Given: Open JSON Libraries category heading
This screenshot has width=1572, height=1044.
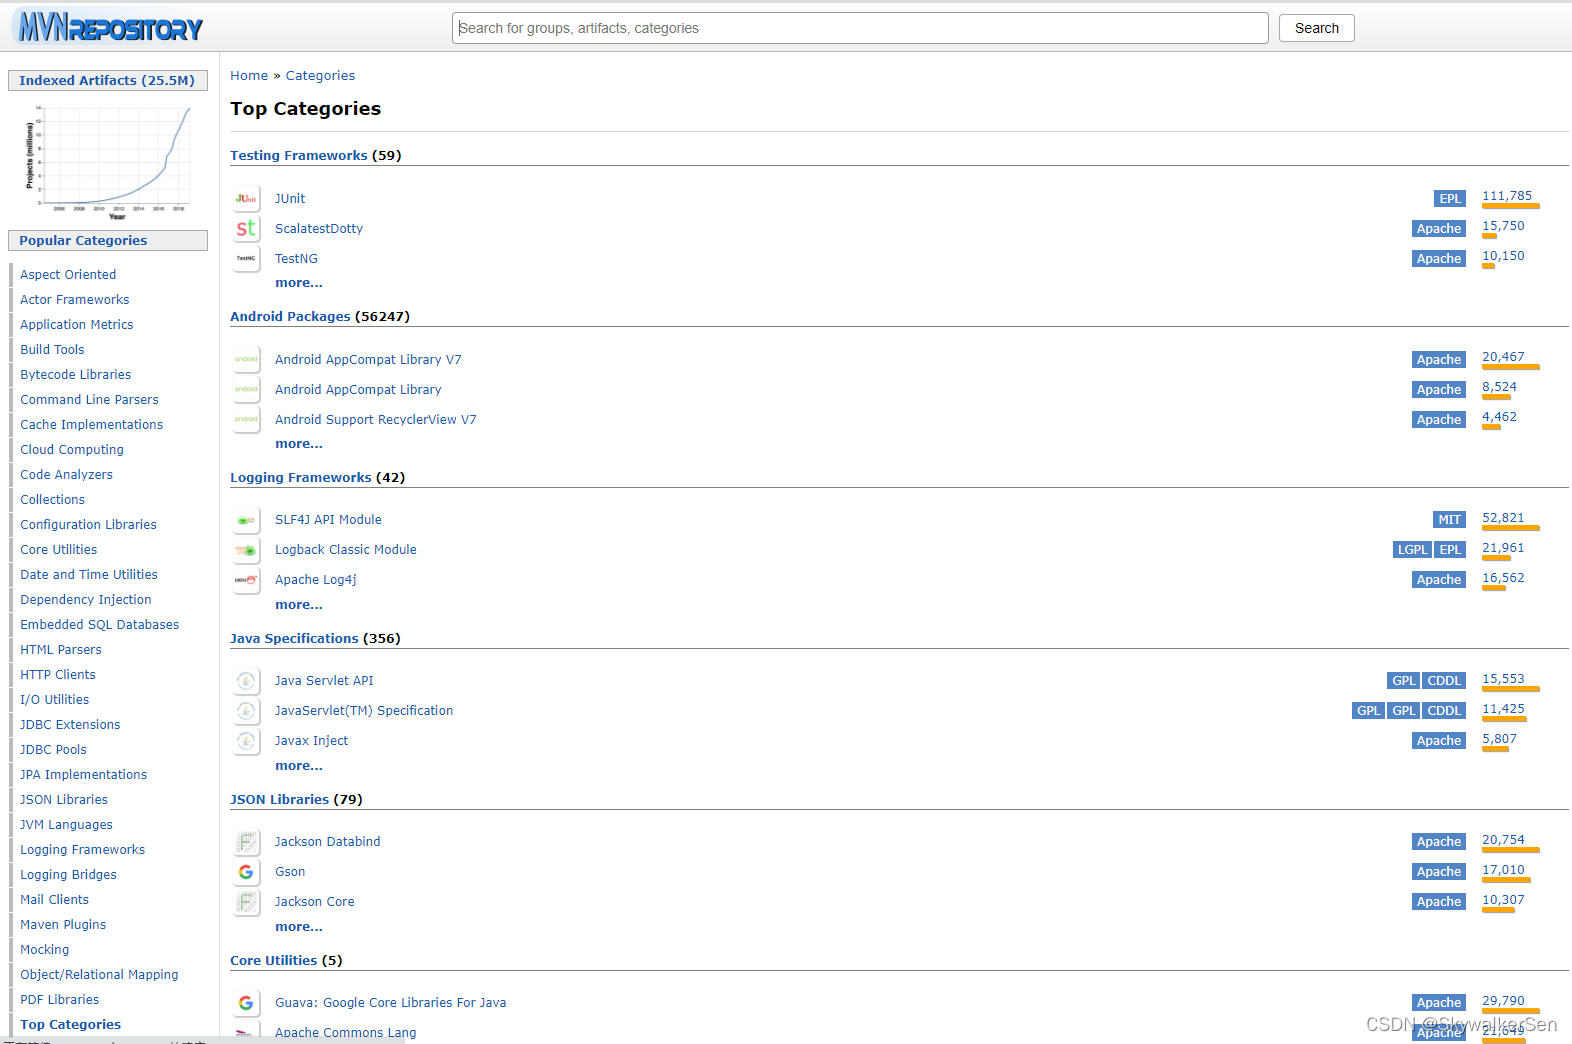Looking at the screenshot, I should pyautogui.click(x=279, y=800).
